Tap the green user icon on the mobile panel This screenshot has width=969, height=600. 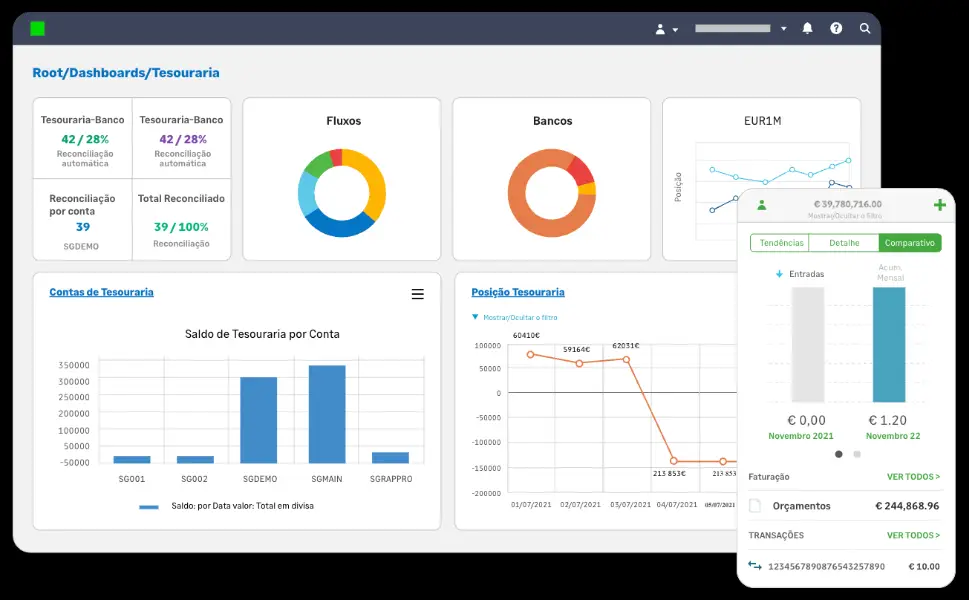(761, 205)
